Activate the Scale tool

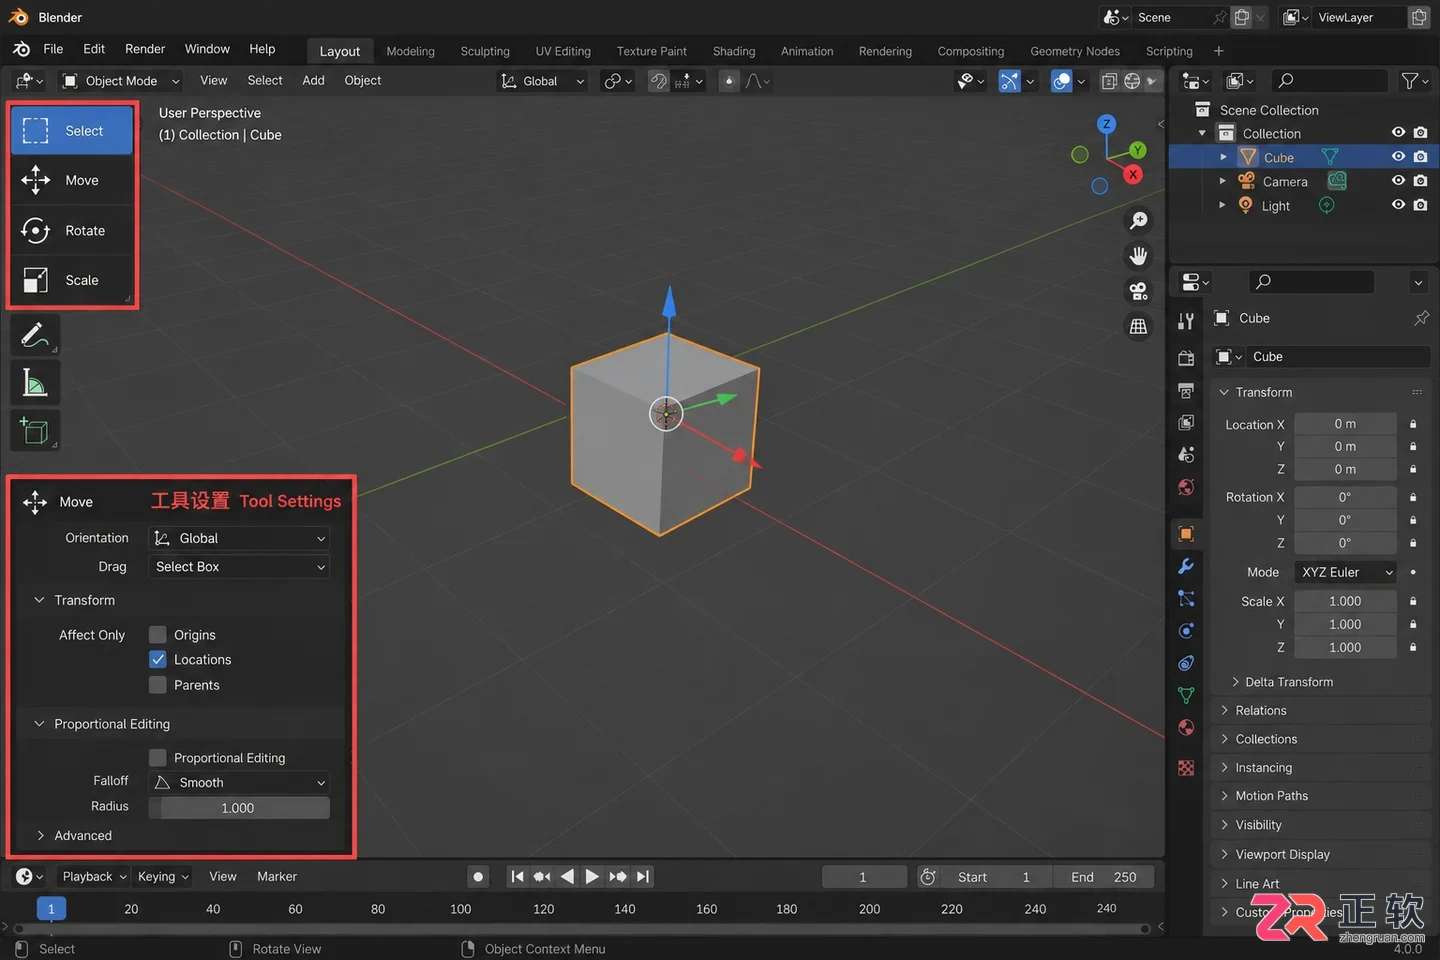point(72,281)
